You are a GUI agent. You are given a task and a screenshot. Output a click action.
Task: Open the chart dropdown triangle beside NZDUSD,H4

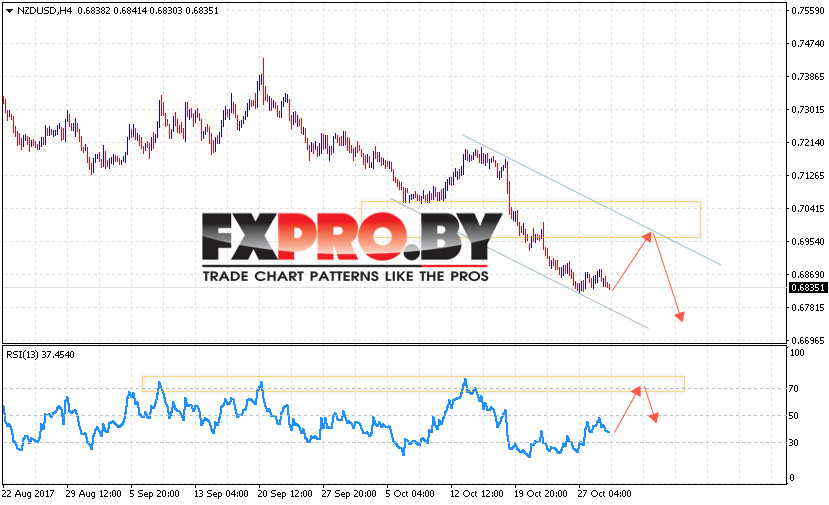click(x=9, y=11)
